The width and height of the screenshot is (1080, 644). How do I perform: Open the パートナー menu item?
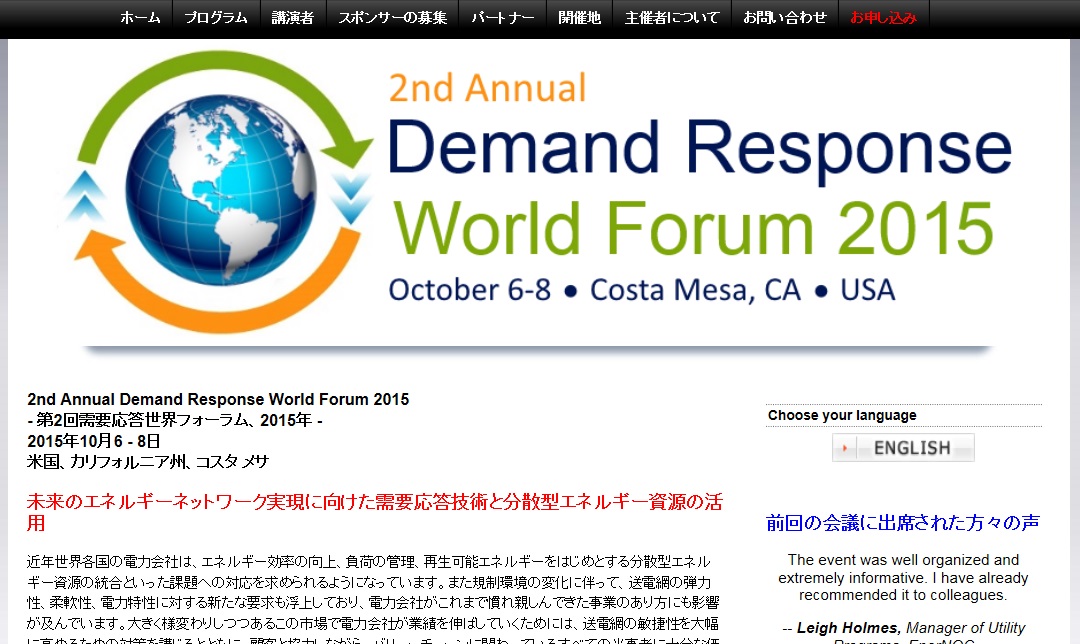503,18
